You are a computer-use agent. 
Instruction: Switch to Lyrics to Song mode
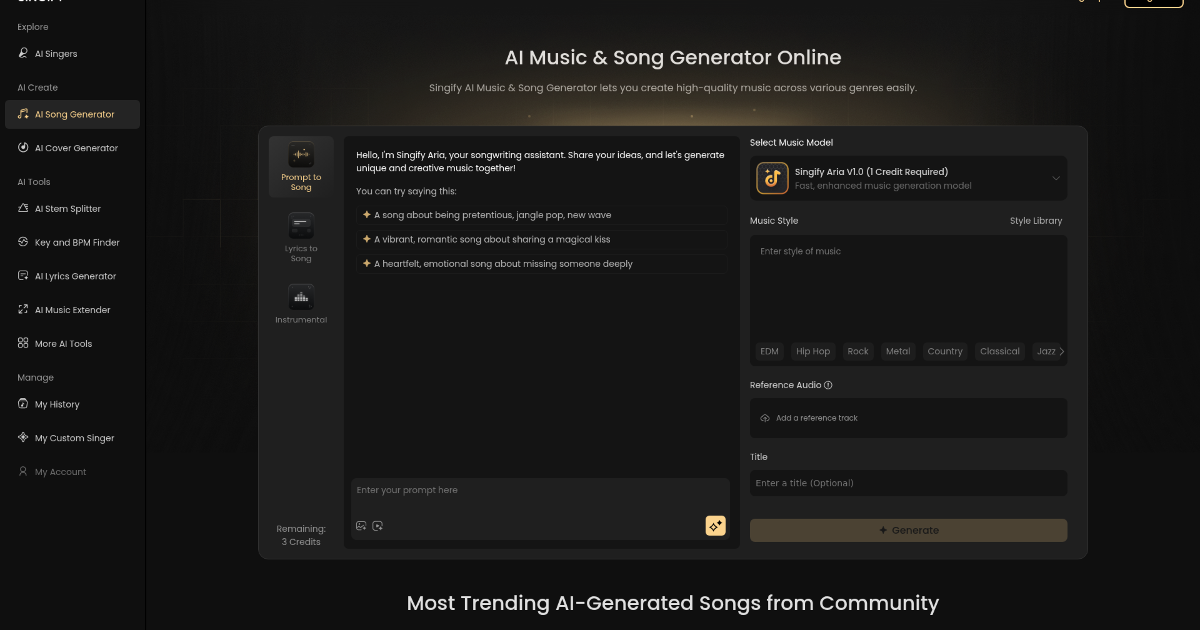(301, 236)
